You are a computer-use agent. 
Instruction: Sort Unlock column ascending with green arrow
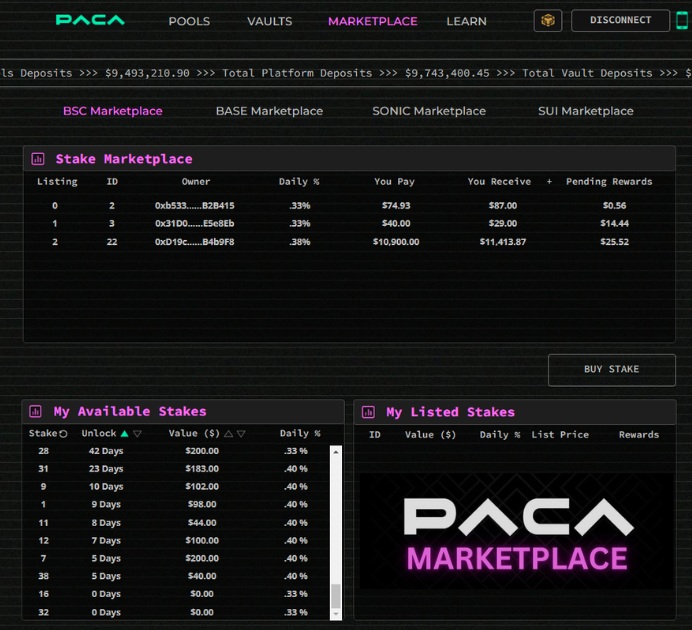(124, 434)
